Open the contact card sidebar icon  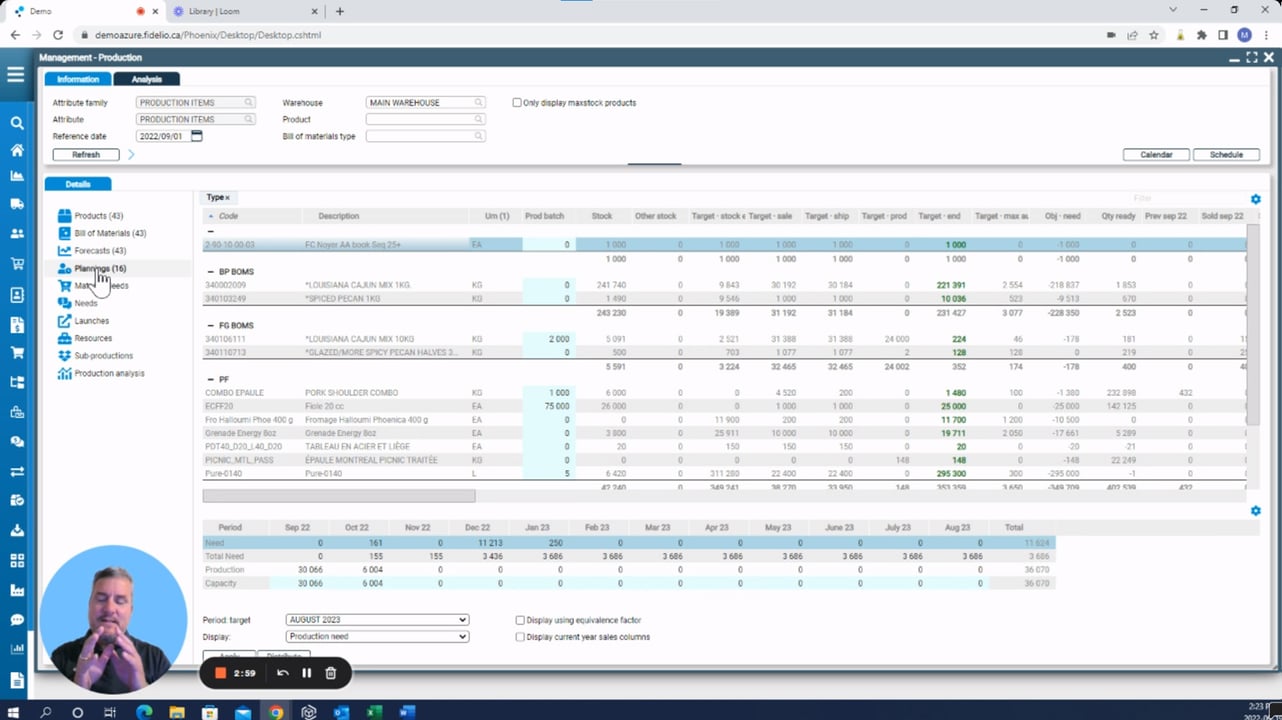(16, 295)
